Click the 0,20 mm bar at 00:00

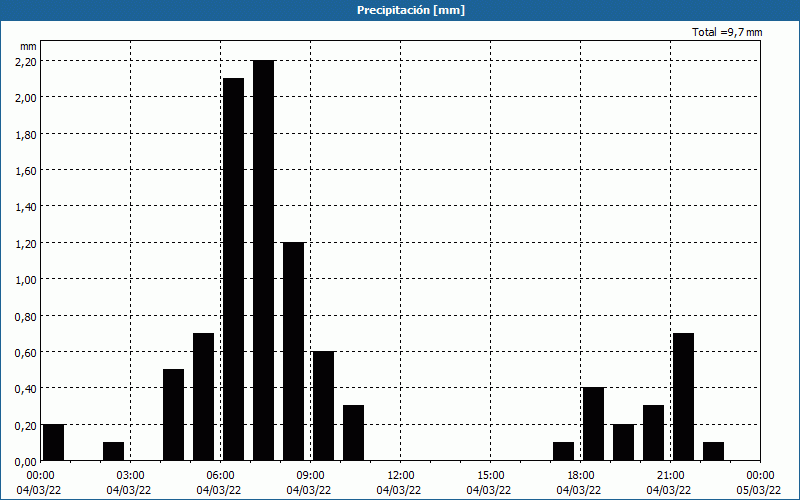point(54,442)
